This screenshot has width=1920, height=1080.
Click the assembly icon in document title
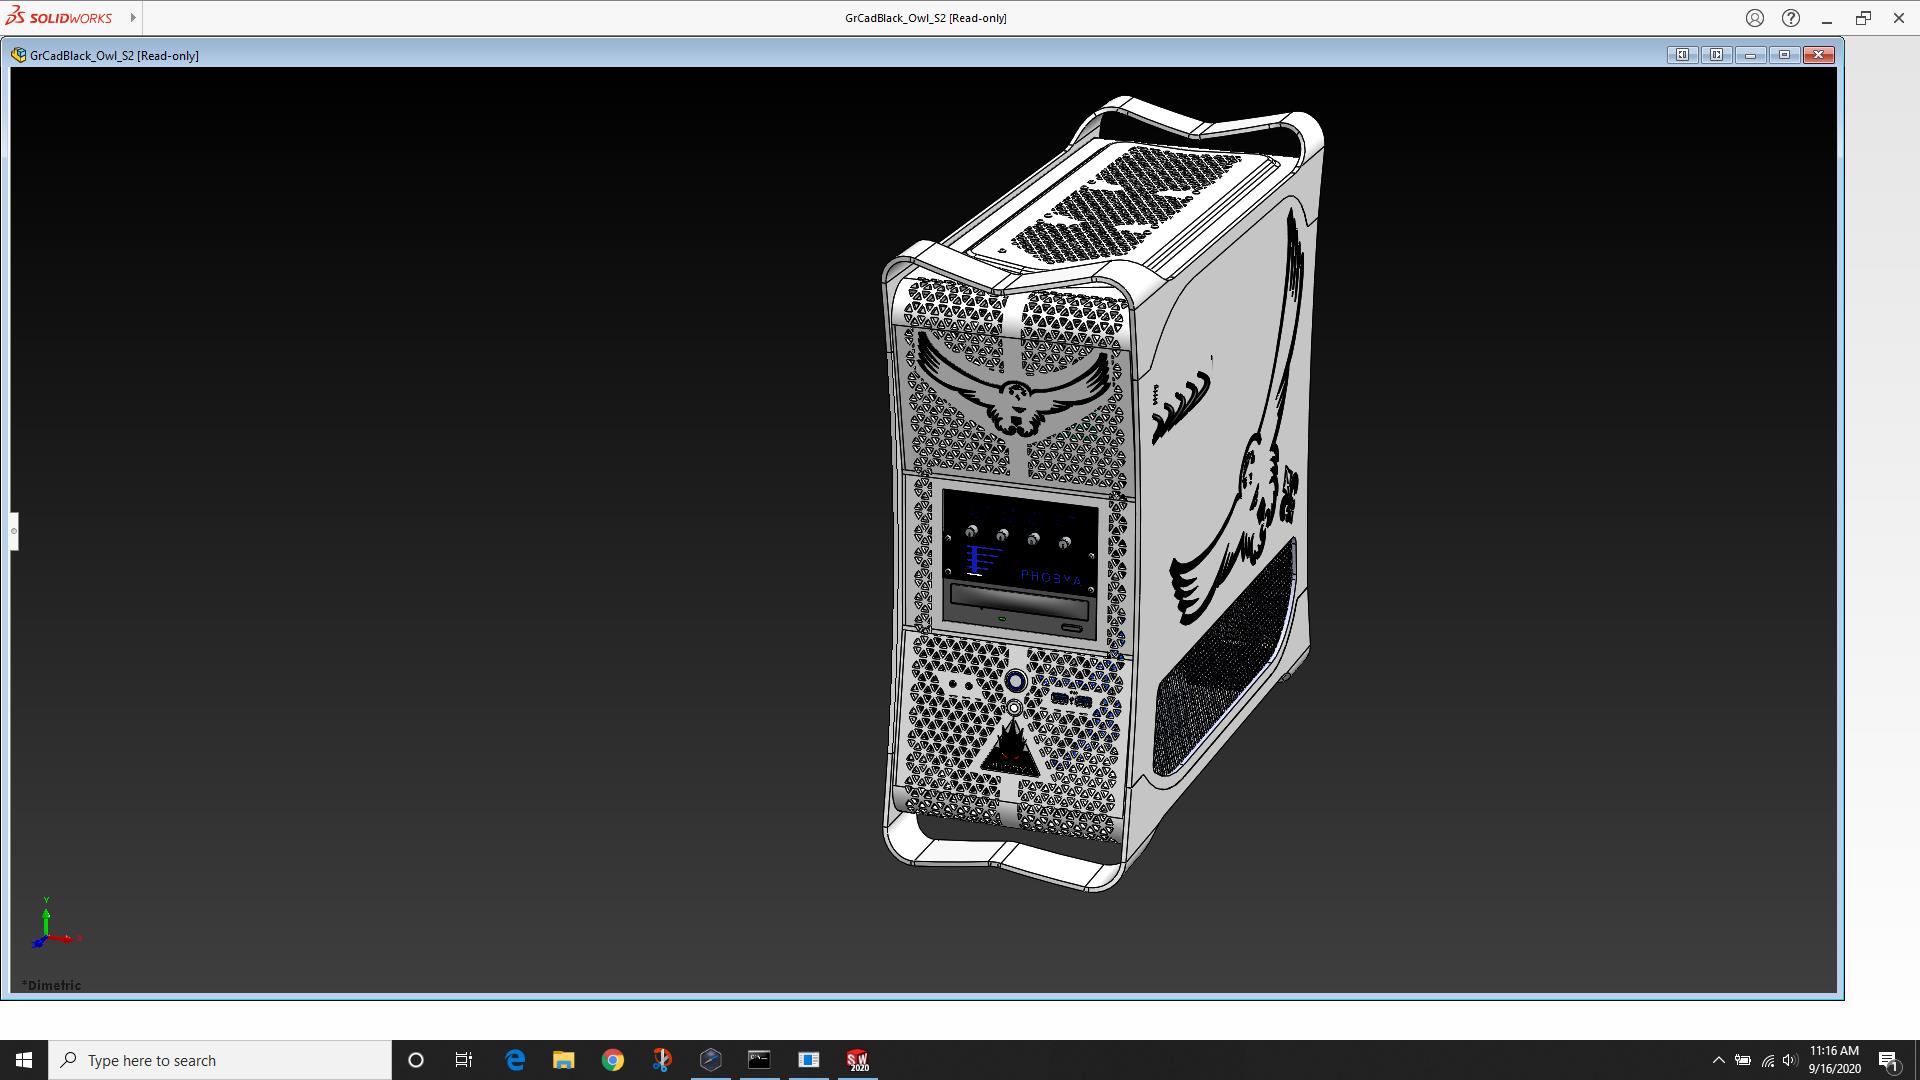click(18, 55)
